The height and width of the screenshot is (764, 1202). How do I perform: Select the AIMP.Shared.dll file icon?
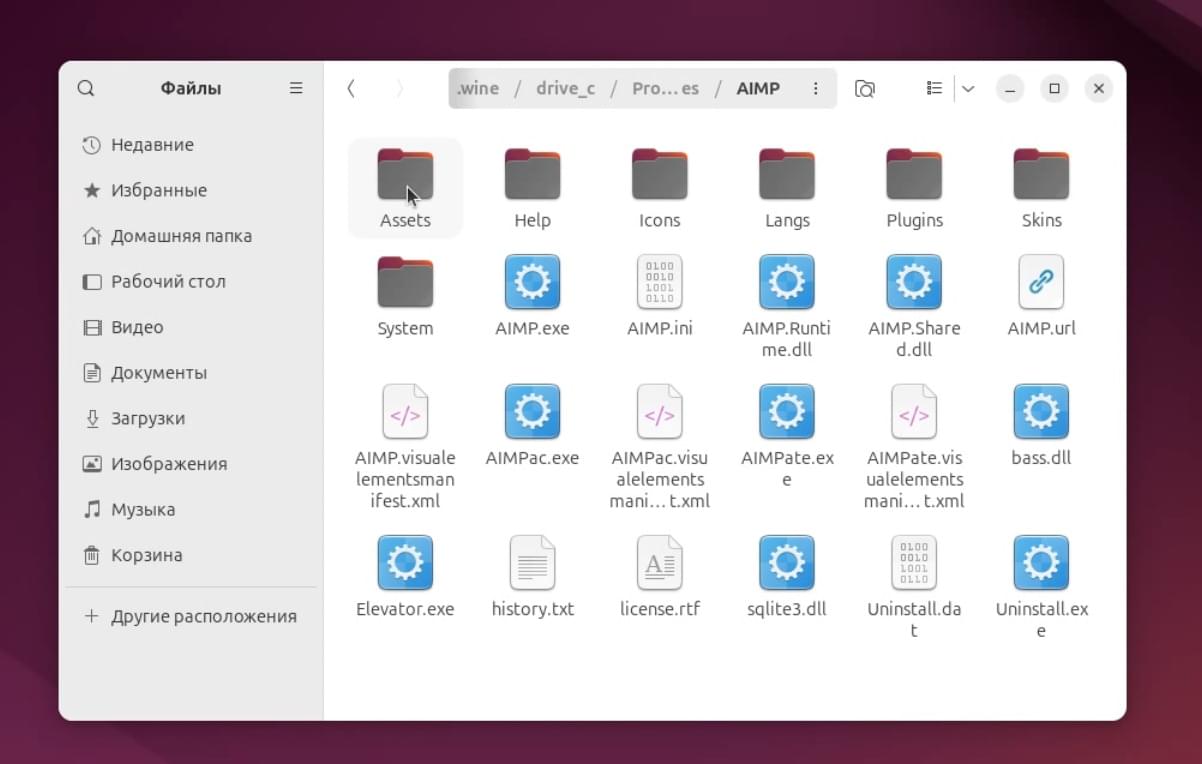914,282
